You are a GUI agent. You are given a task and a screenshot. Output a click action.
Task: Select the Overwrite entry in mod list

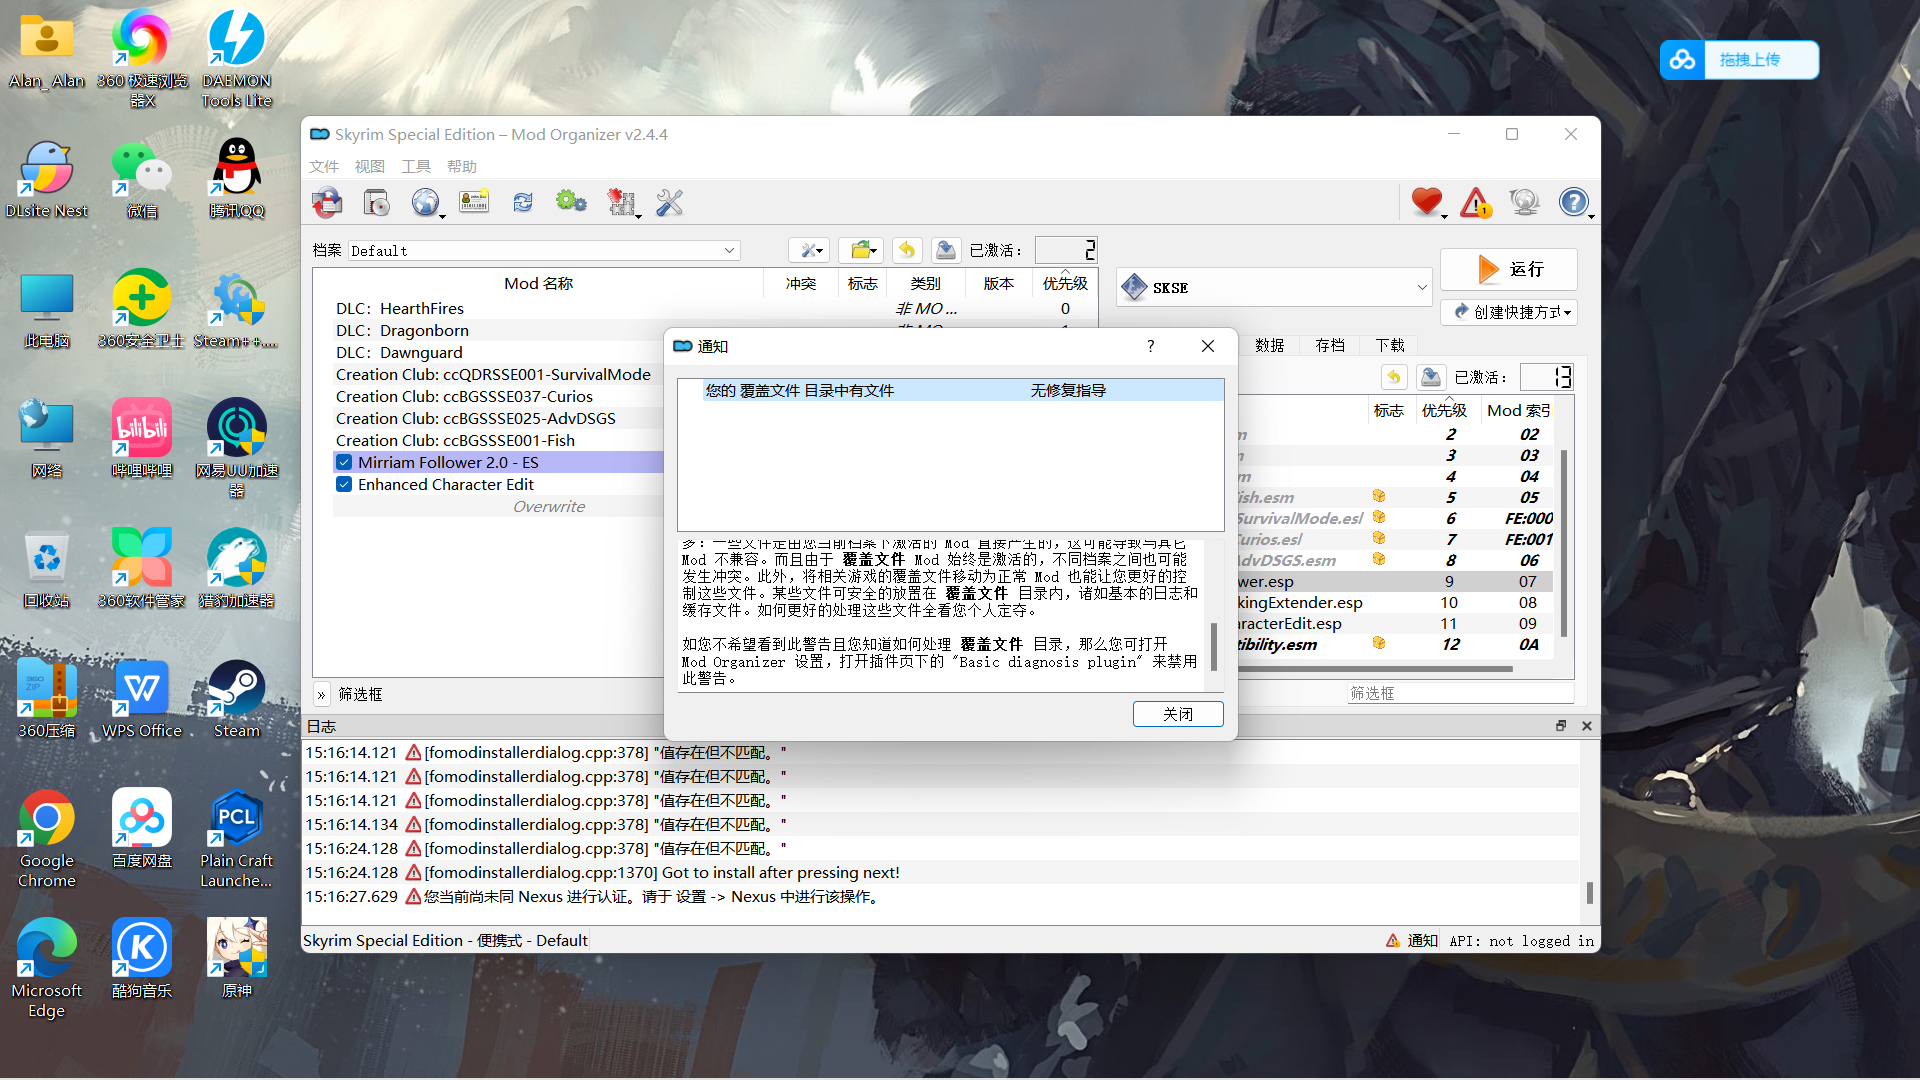point(549,507)
